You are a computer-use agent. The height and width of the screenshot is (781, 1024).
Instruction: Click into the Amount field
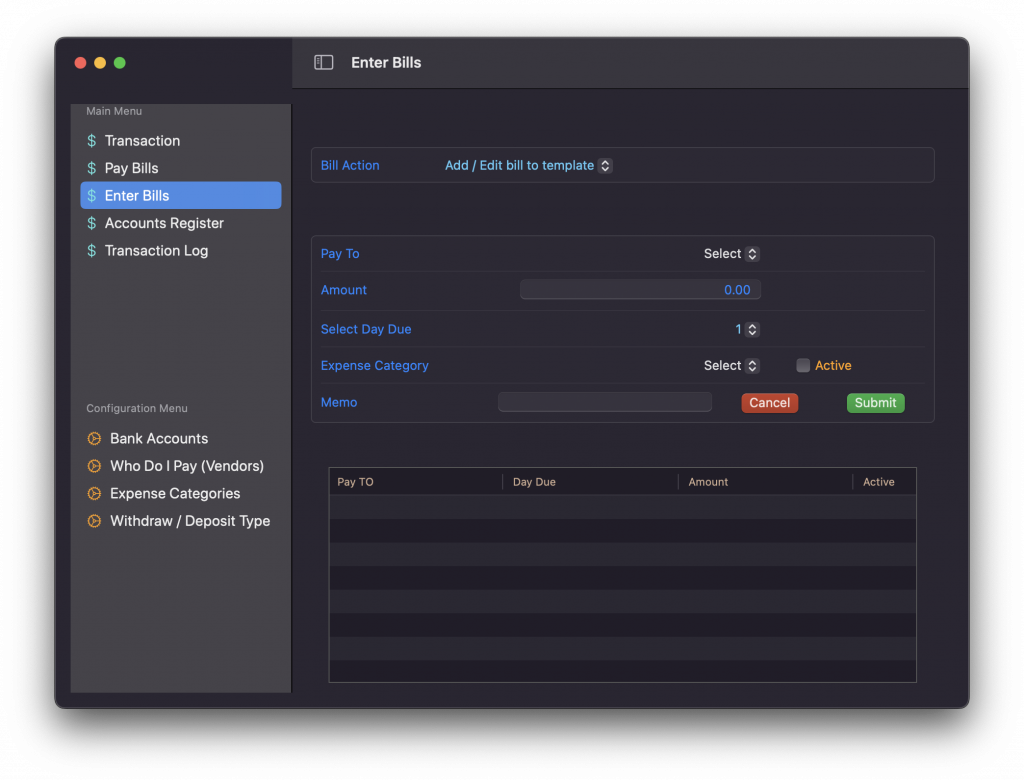pyautogui.click(x=640, y=290)
